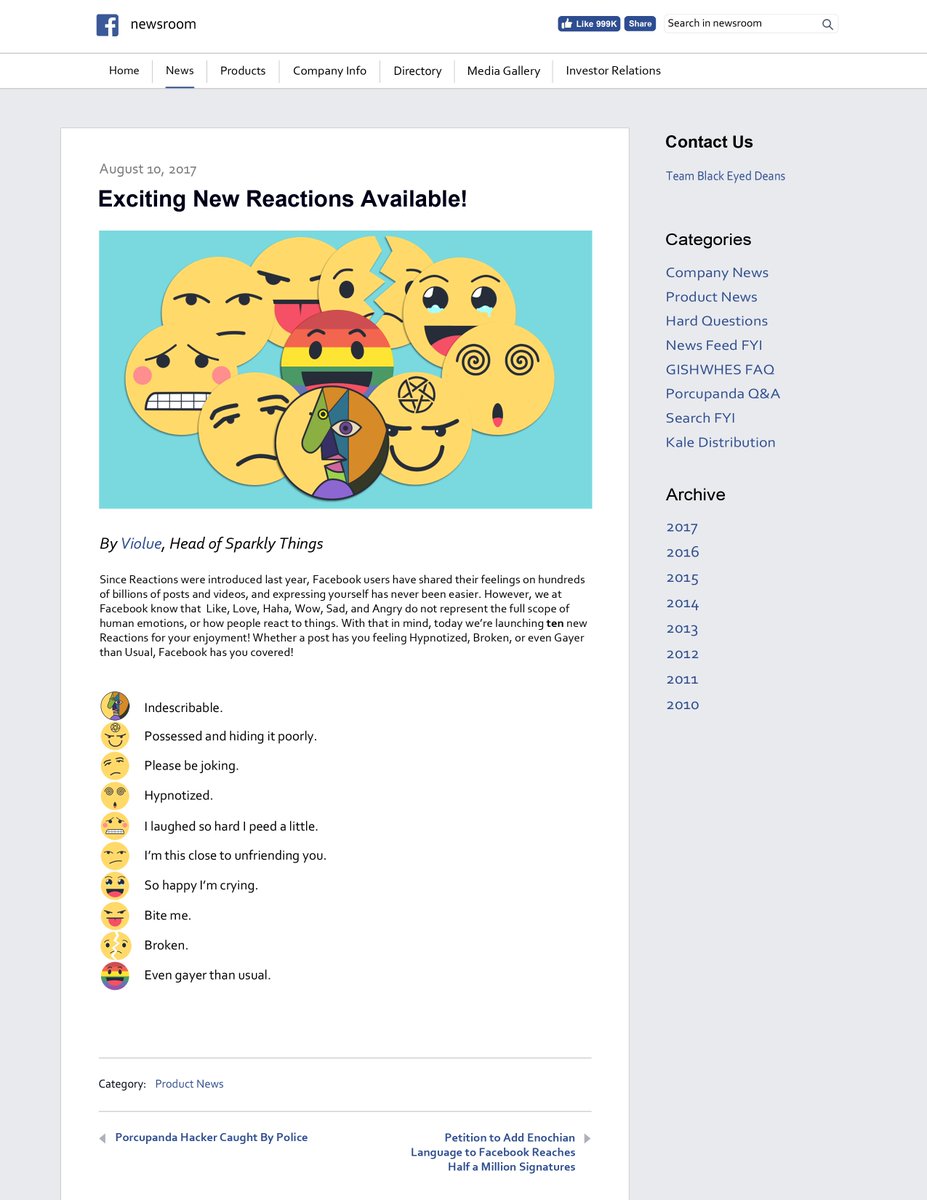The height and width of the screenshot is (1200, 927).
Task: Click the Possessed and hiding it poorly emoji
Action: coord(115,736)
